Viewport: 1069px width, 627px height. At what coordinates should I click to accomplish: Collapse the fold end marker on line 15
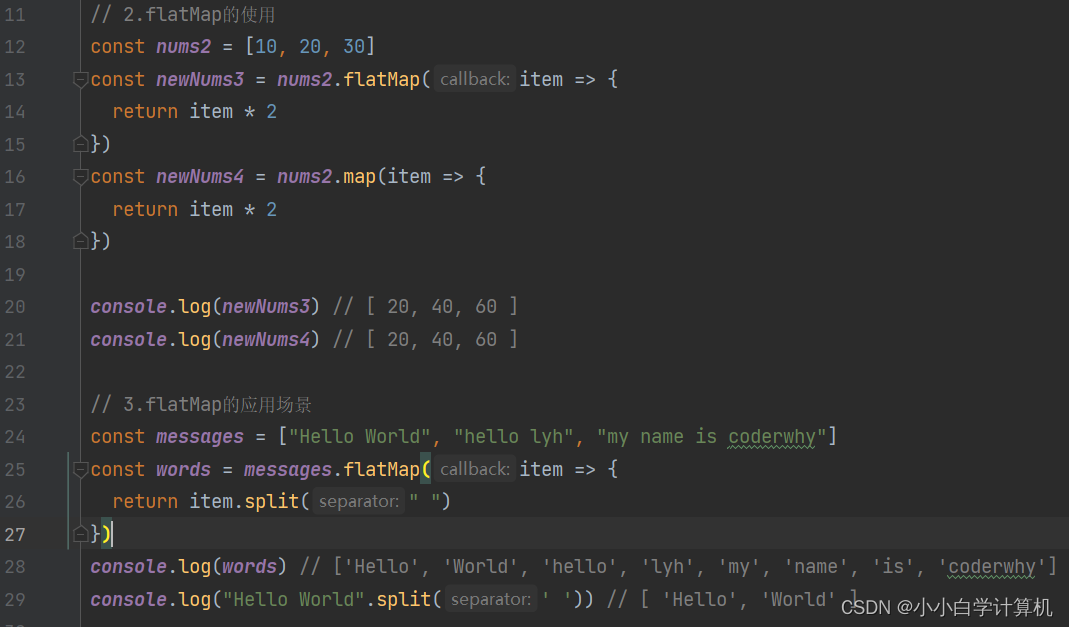(80, 144)
